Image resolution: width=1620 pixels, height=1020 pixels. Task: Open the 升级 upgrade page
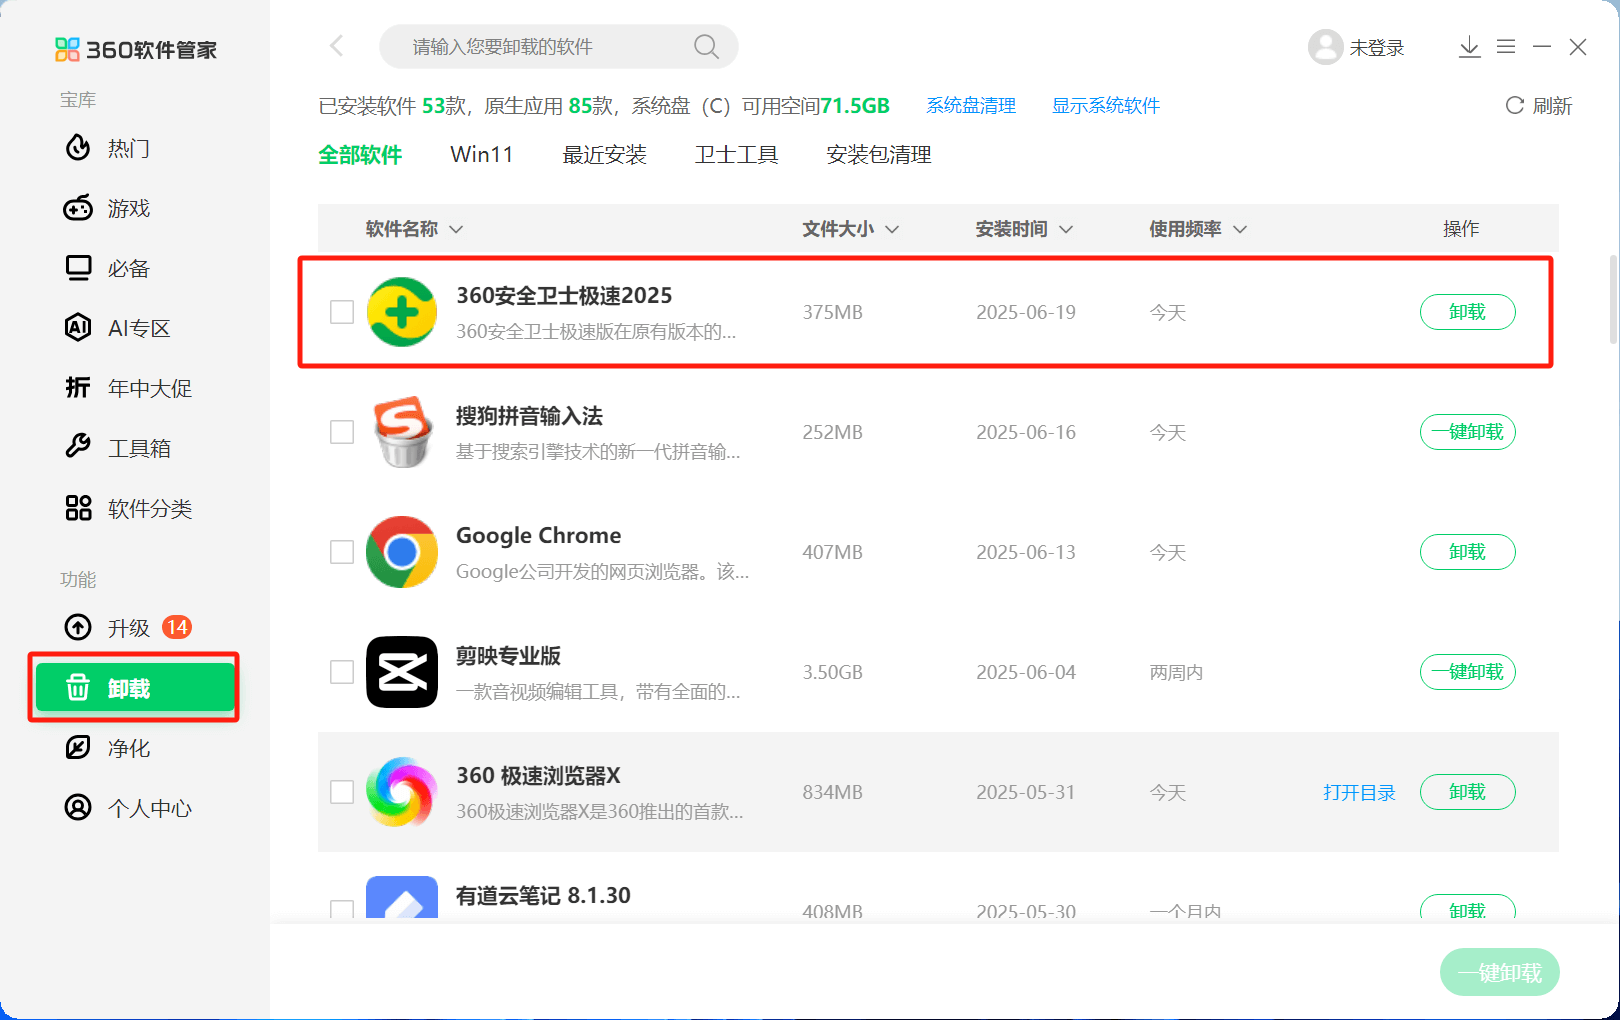(x=107, y=628)
